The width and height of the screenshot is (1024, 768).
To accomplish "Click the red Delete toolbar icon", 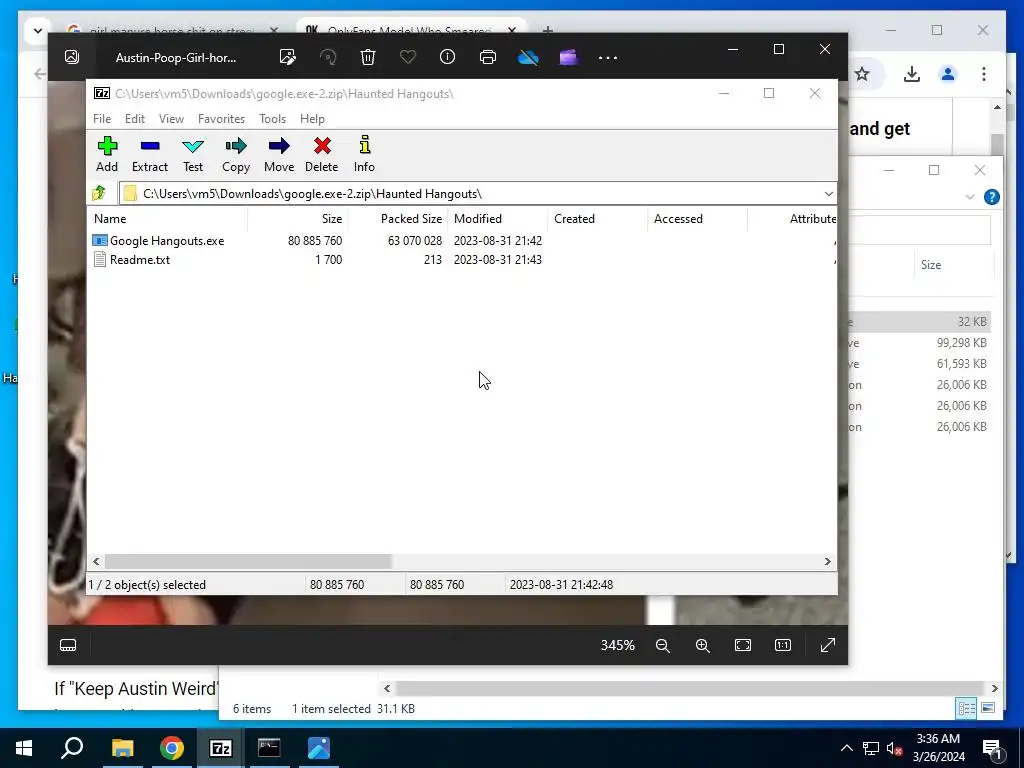I will click(321, 154).
